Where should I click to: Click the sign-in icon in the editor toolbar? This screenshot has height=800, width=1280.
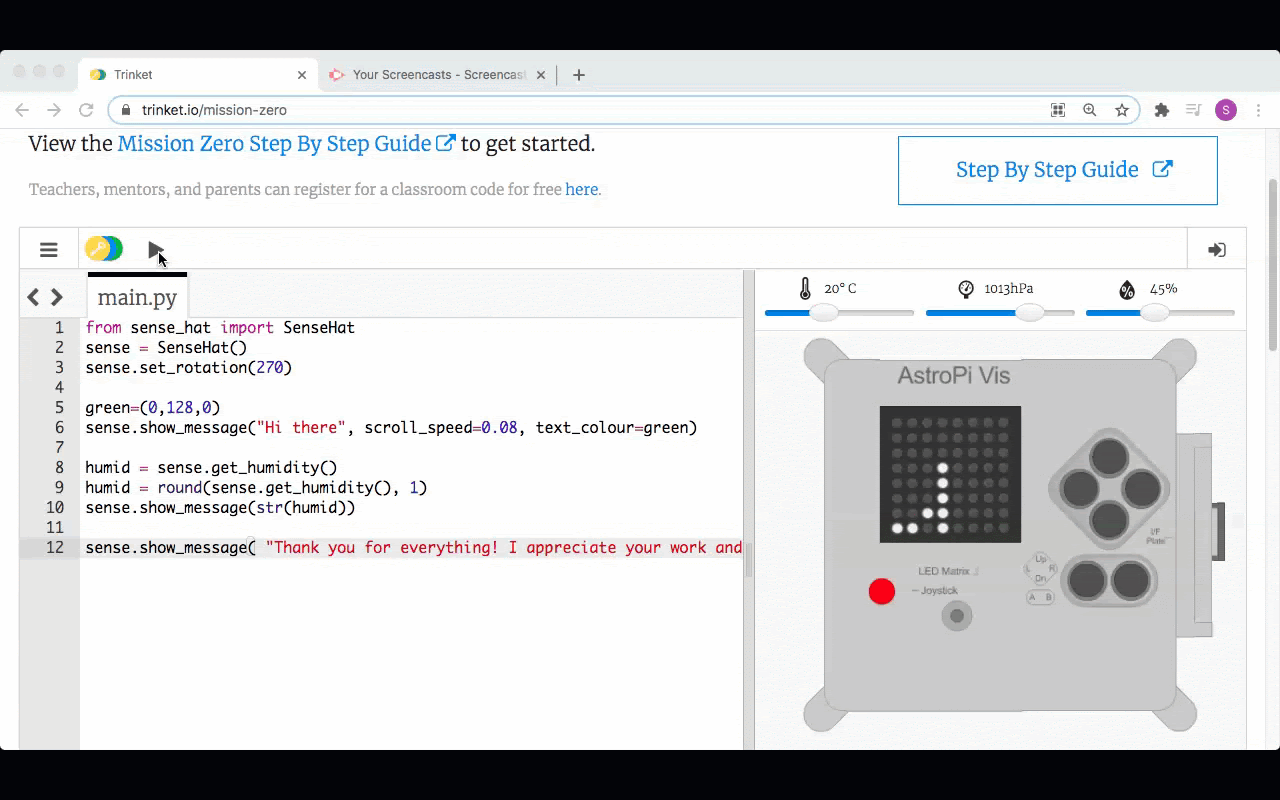1216,250
